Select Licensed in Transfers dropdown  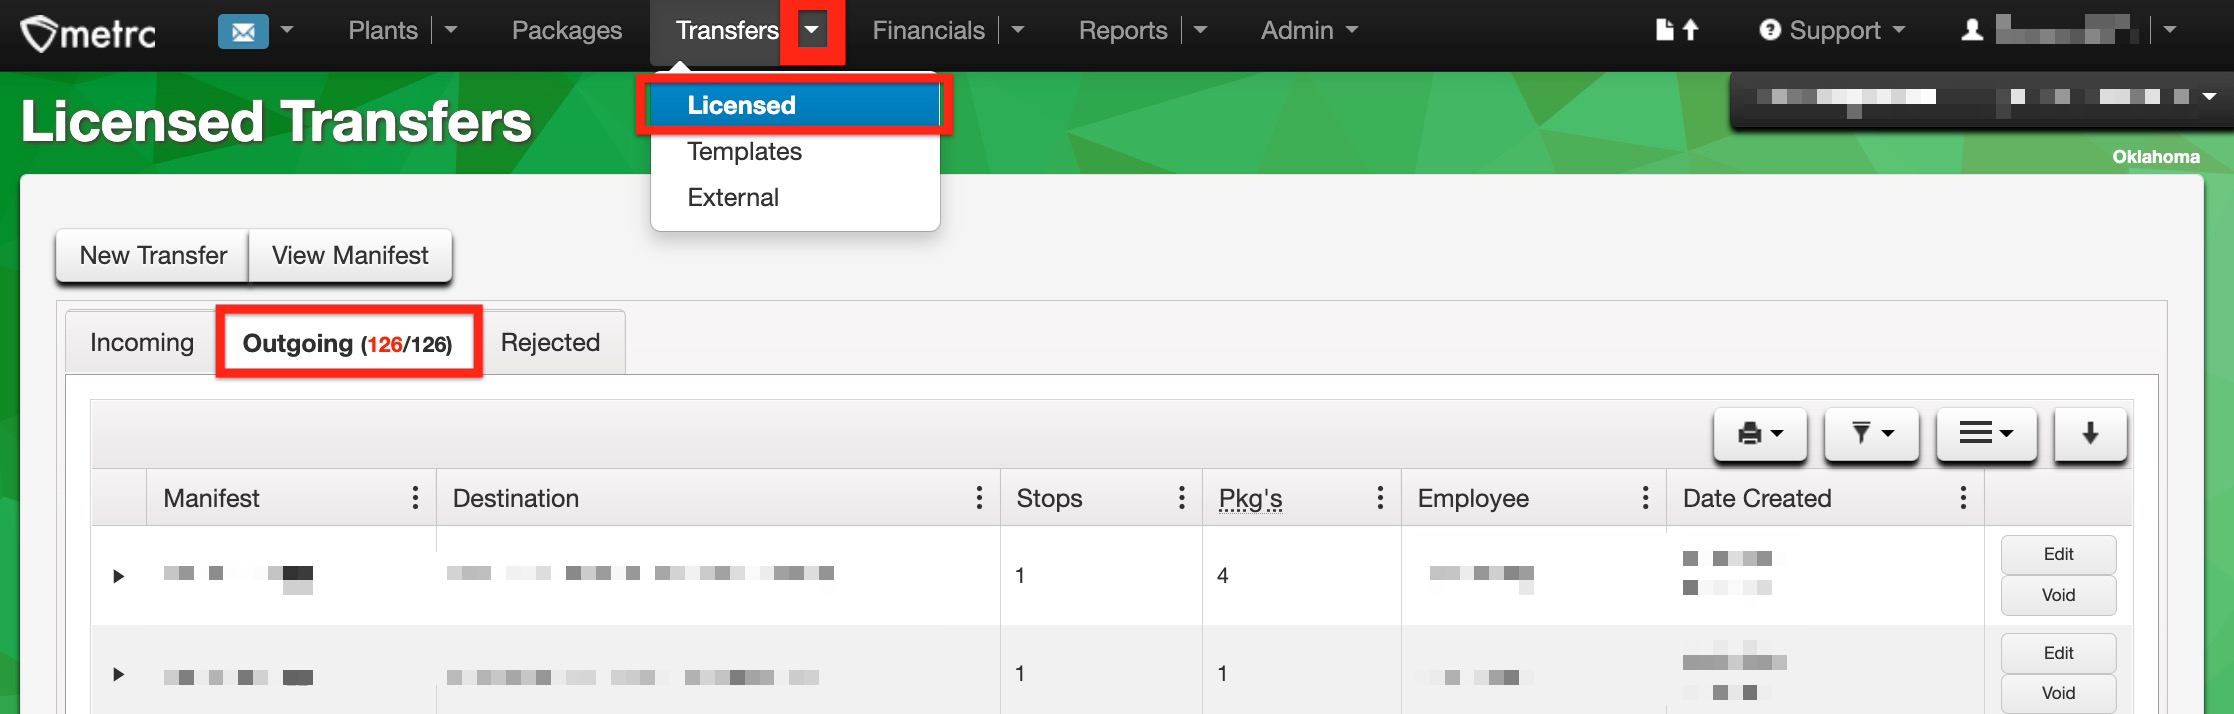pyautogui.click(x=794, y=105)
